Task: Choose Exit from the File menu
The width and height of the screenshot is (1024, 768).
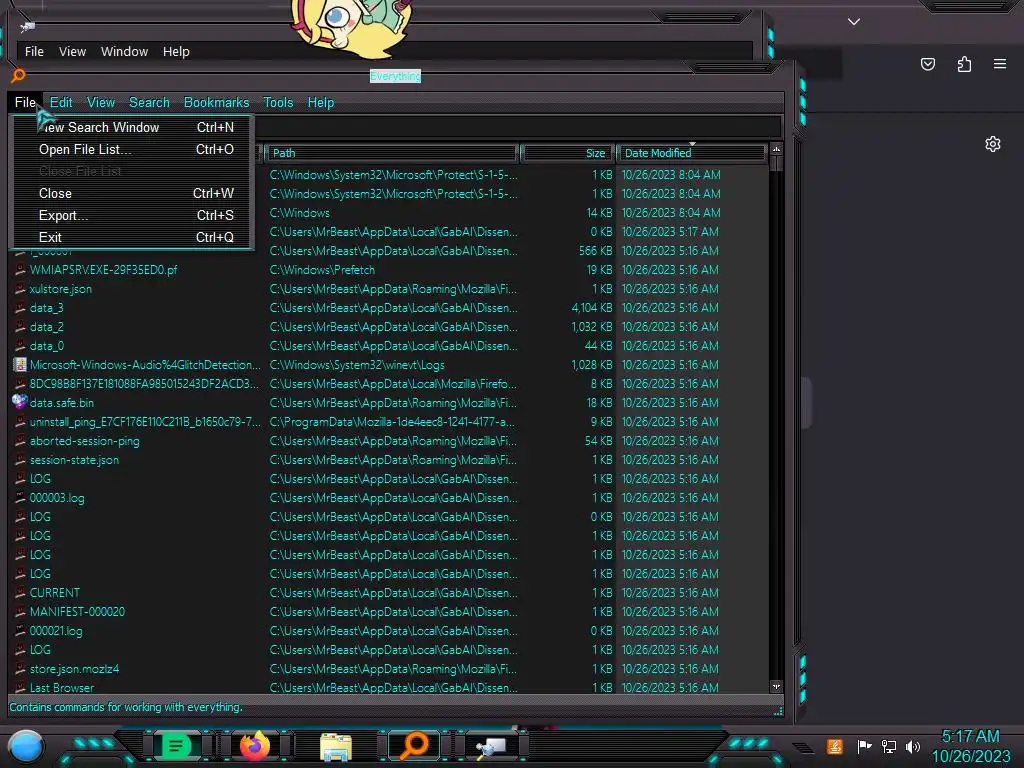Action: (133, 237)
